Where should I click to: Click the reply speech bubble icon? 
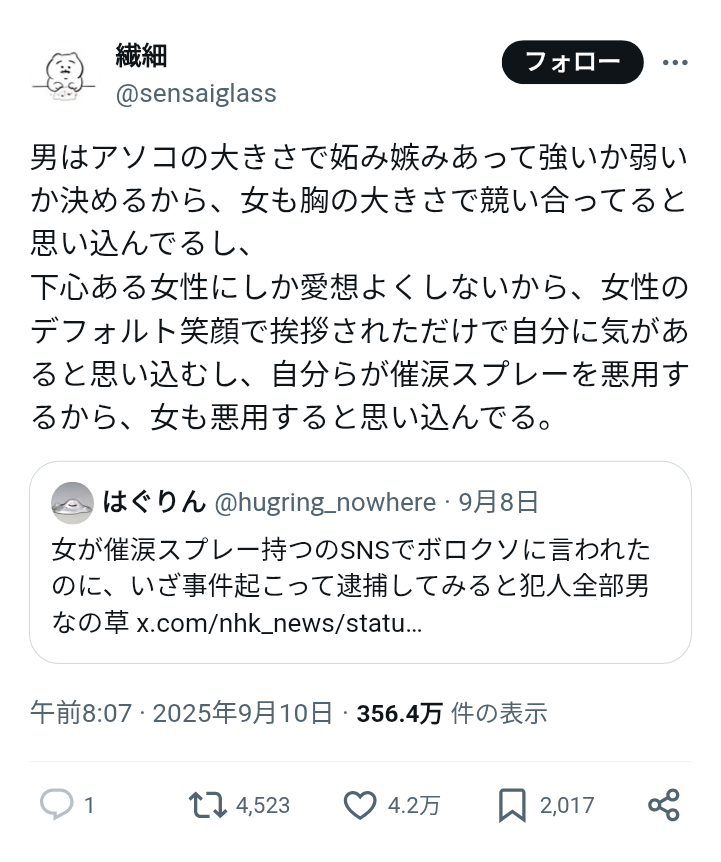coord(55,805)
